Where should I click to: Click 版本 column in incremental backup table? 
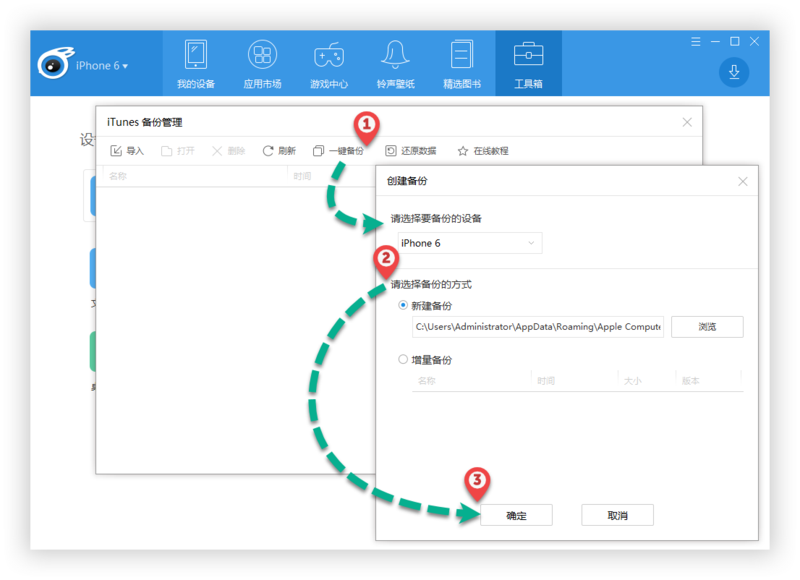(690, 381)
